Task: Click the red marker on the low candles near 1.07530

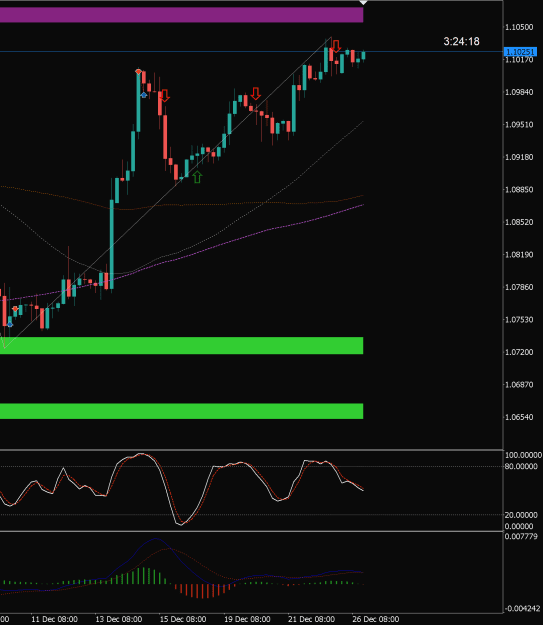Action: pyautogui.click(x=15, y=309)
